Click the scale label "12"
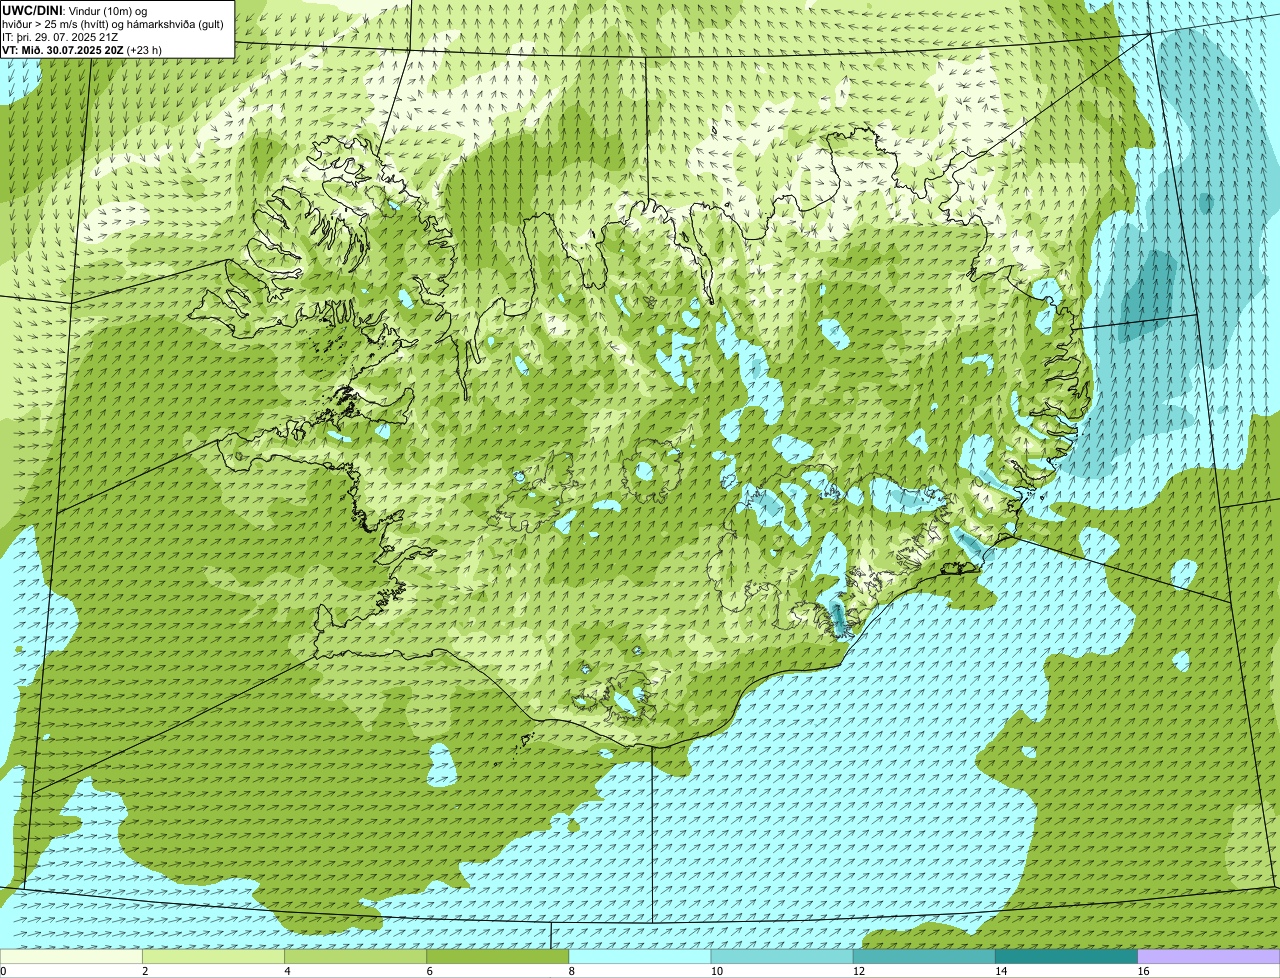 [x=859, y=971]
